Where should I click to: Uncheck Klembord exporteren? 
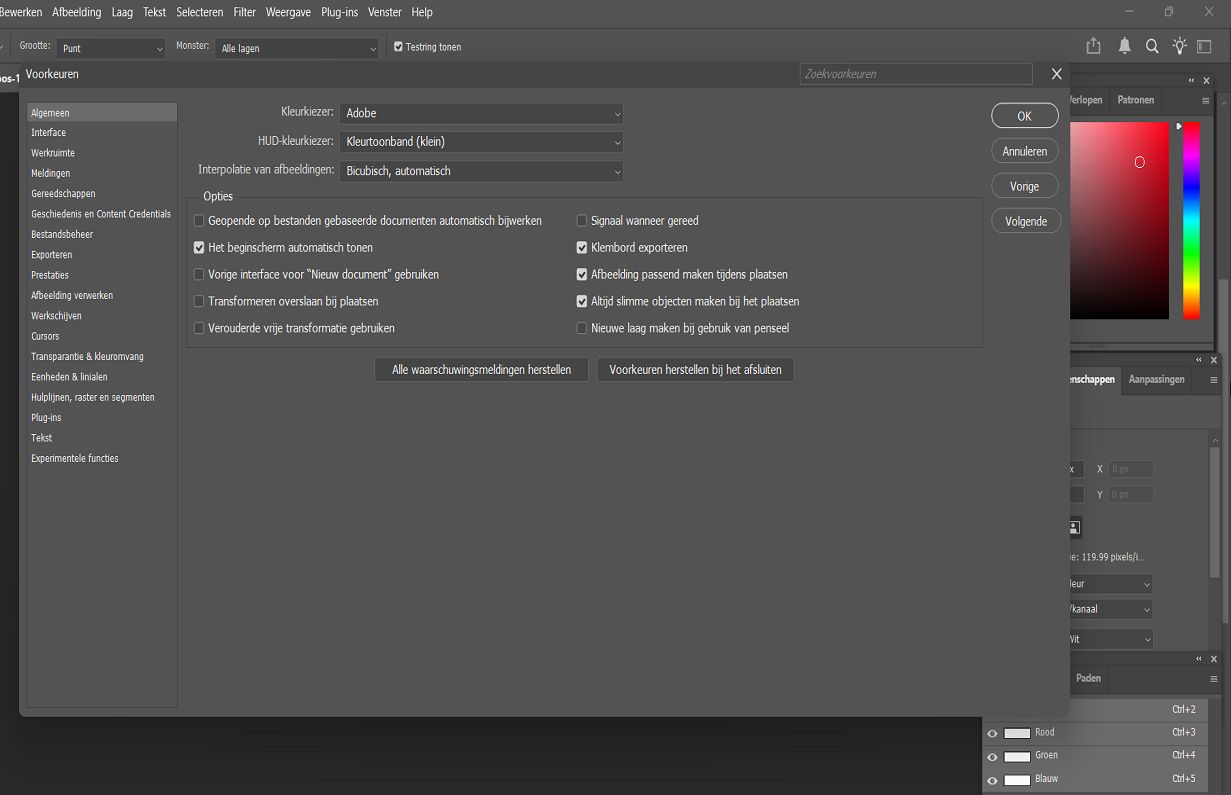coord(582,248)
